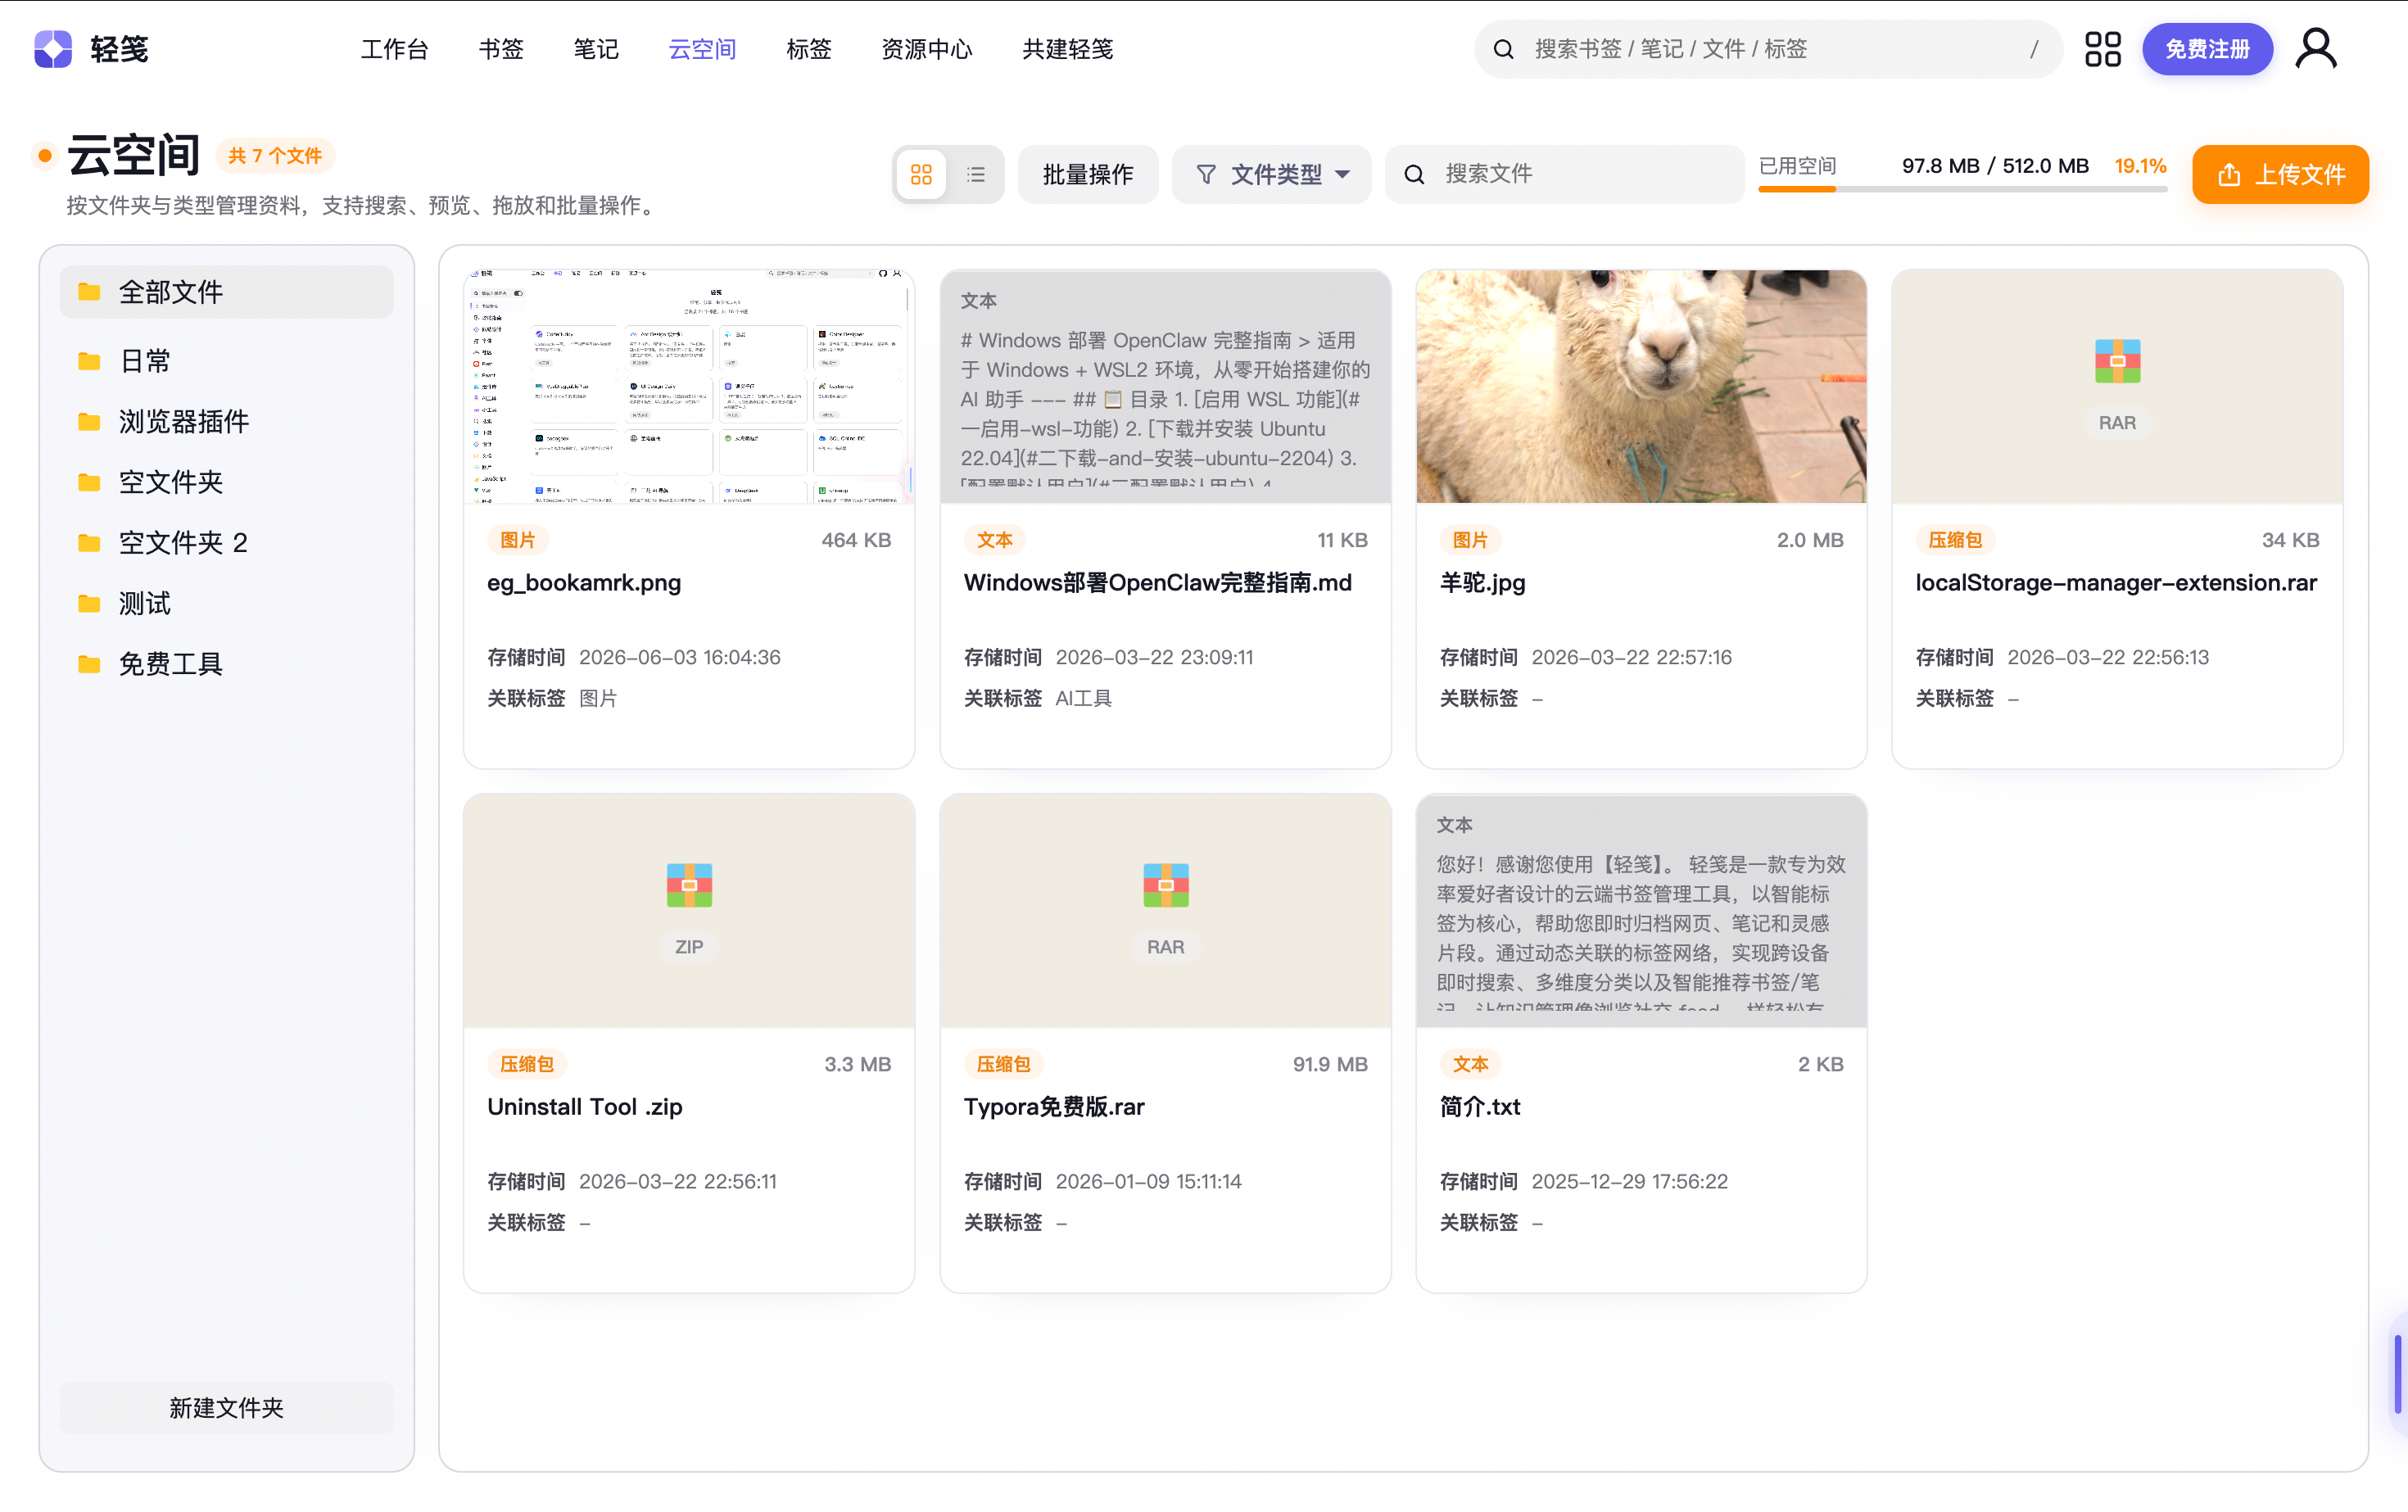Screen dimensions: 2408x1512
Task: Click the 批量操作 button
Action: pyautogui.click(x=1088, y=174)
